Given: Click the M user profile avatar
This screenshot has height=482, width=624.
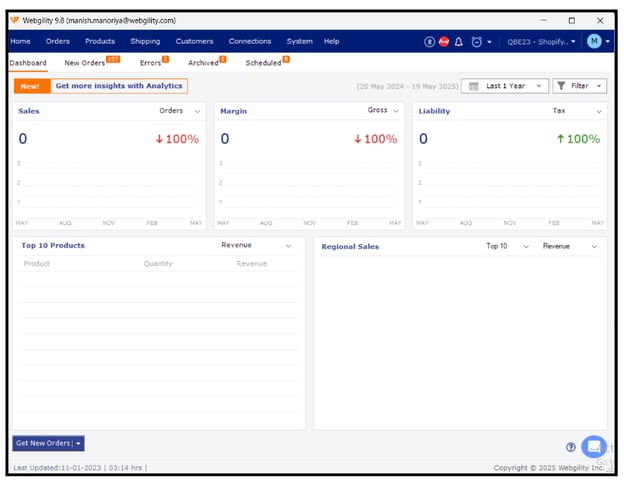Looking at the screenshot, I should [594, 41].
